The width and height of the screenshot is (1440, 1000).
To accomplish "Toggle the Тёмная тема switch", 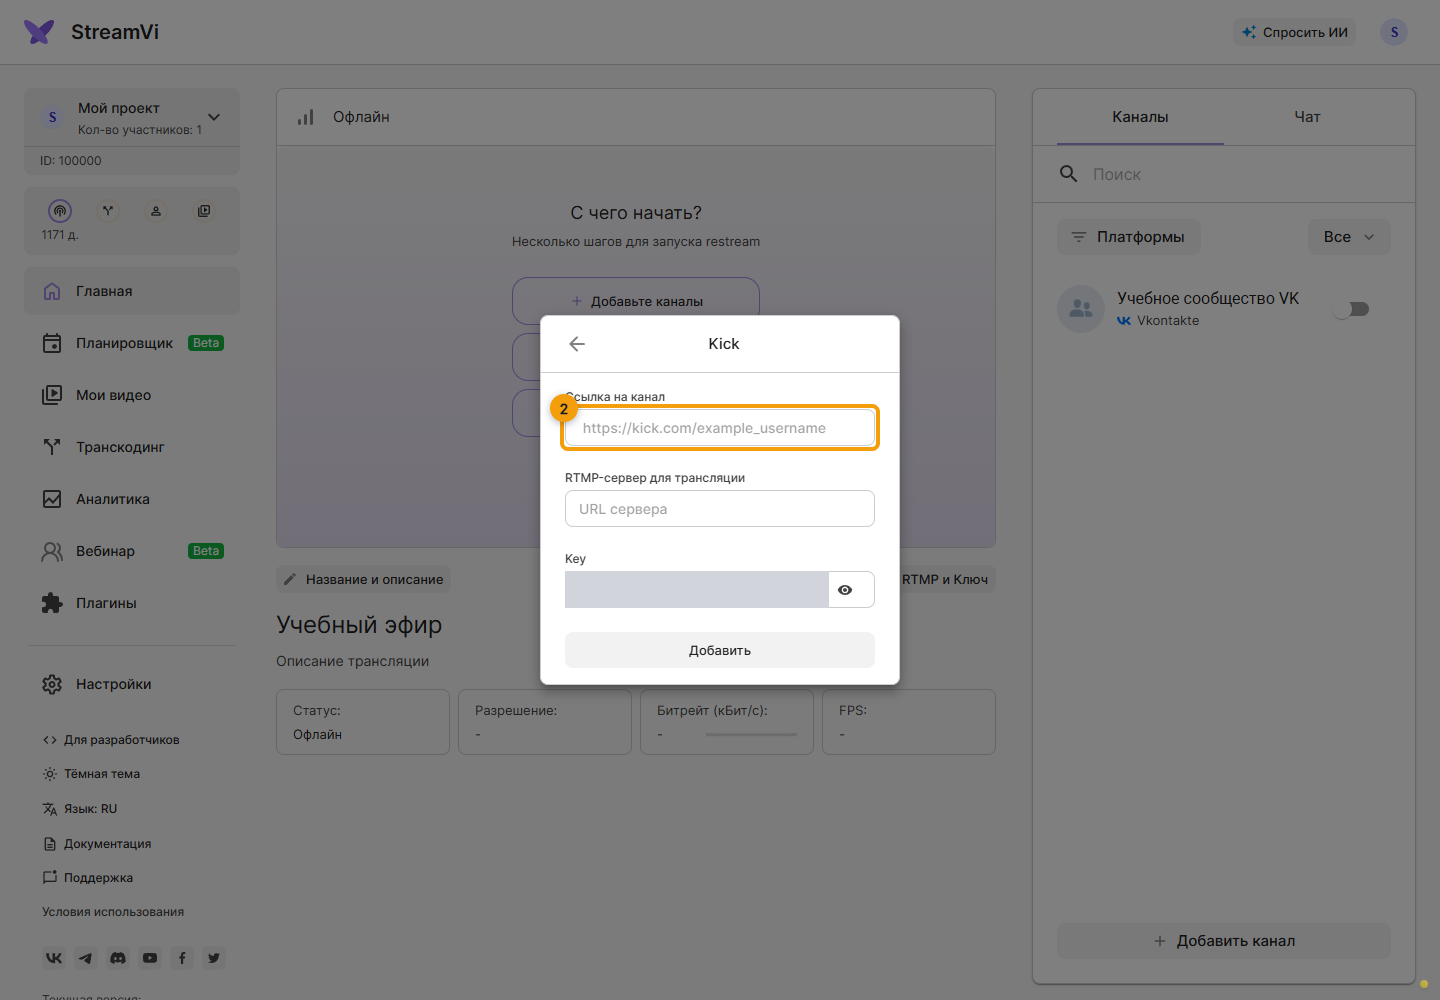I will (91, 774).
